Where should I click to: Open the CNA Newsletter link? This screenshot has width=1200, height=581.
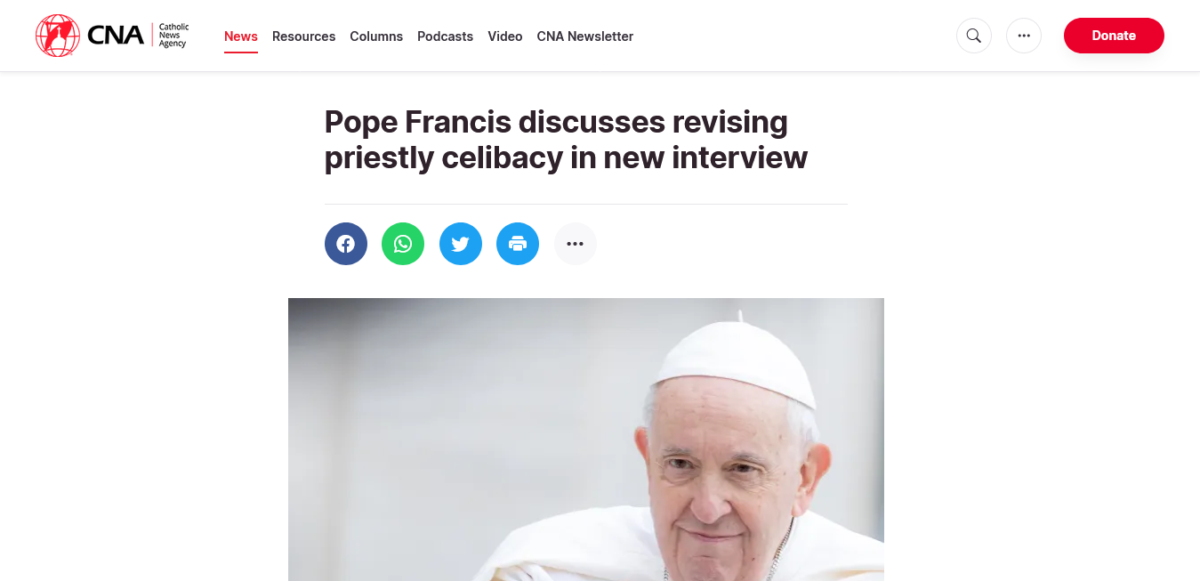pyautogui.click(x=585, y=36)
